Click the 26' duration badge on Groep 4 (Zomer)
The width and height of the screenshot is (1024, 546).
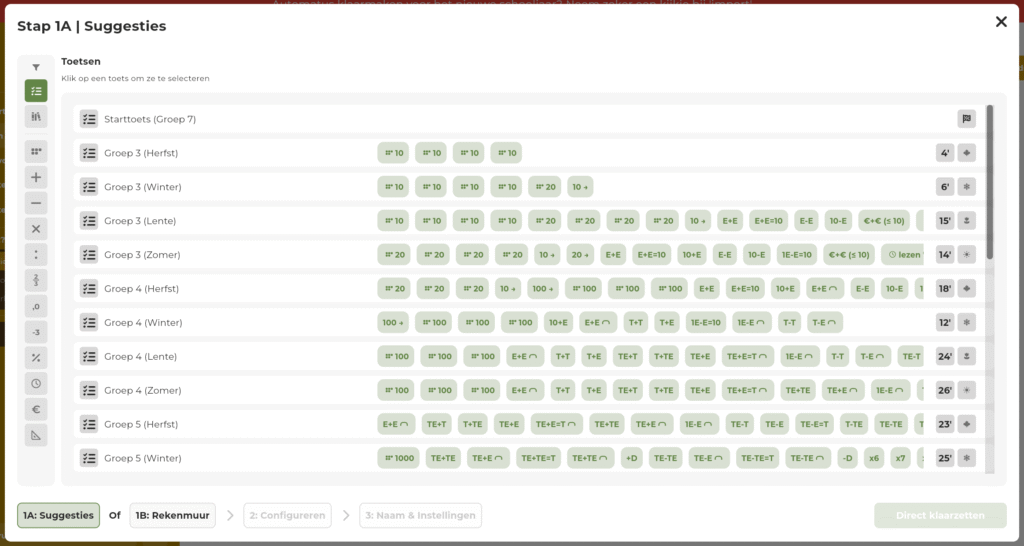tap(944, 391)
